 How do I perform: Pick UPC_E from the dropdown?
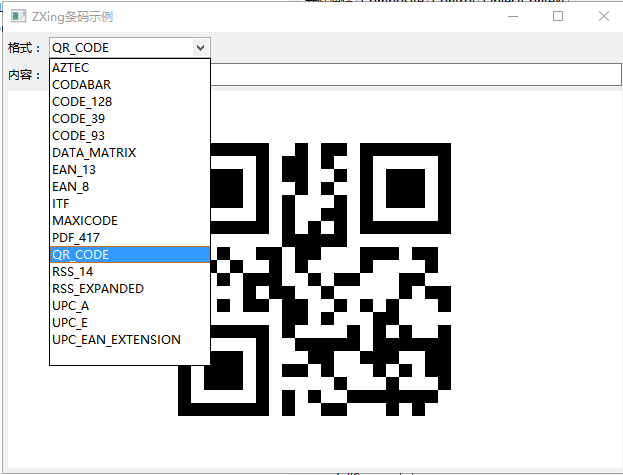[130, 323]
